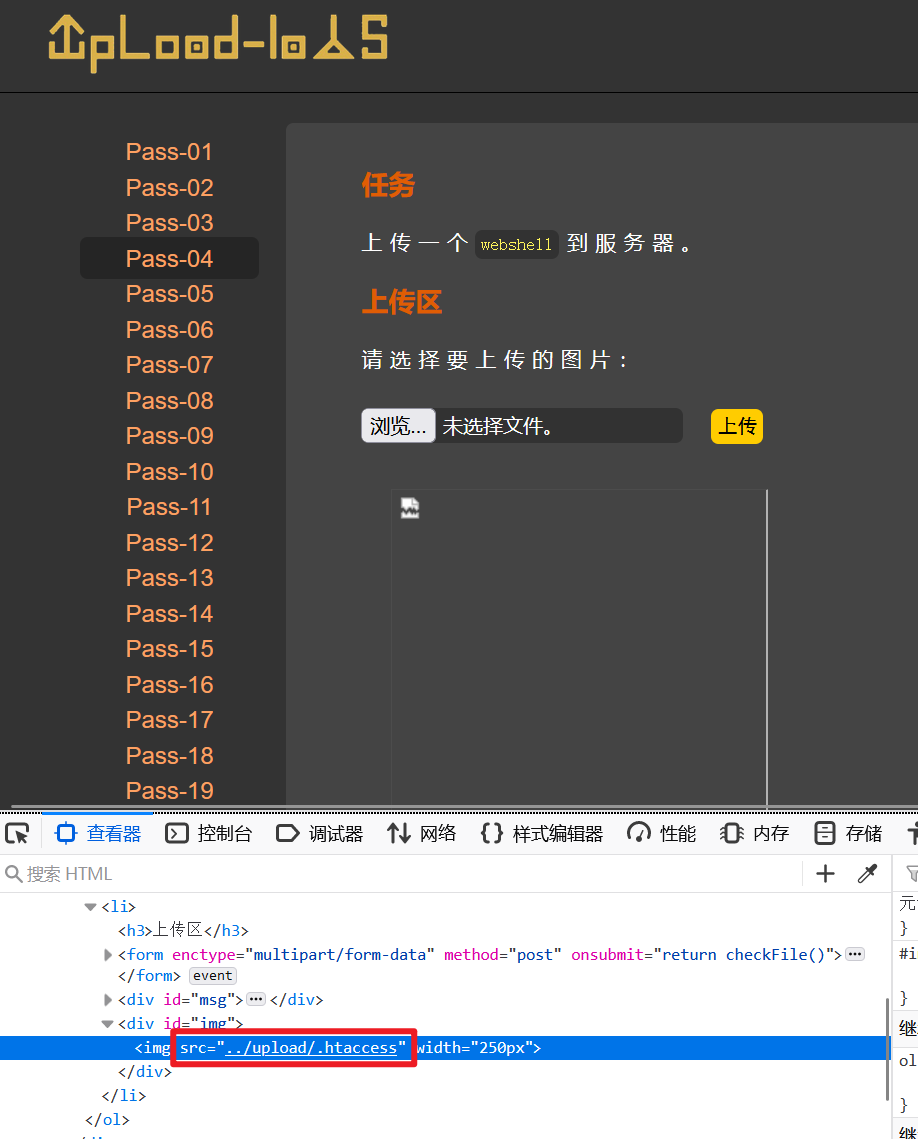Image resolution: width=918 pixels, height=1139 pixels.
Task: Click the 未选择文件。 file status text
Action: click(x=498, y=426)
